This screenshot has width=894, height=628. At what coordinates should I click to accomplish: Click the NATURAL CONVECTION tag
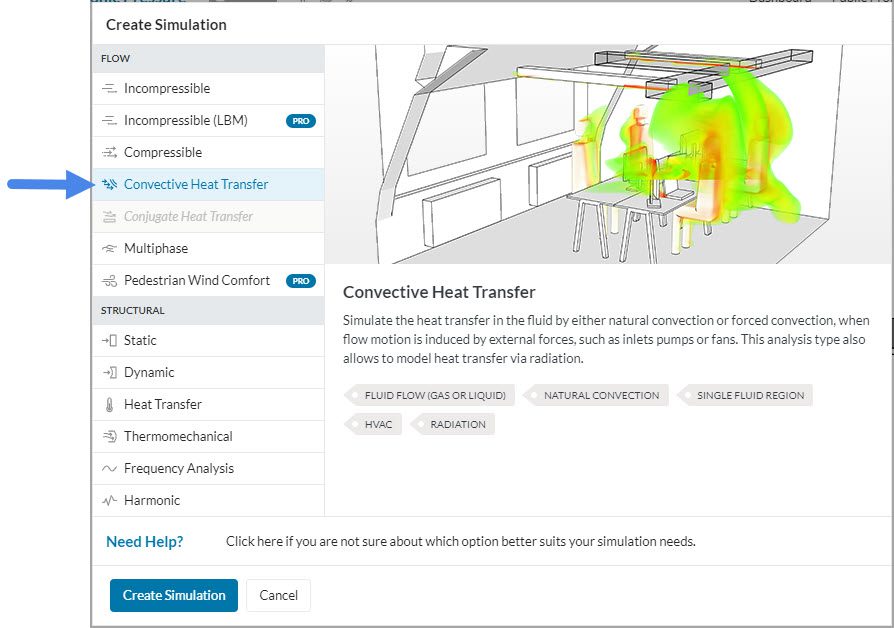coord(600,395)
